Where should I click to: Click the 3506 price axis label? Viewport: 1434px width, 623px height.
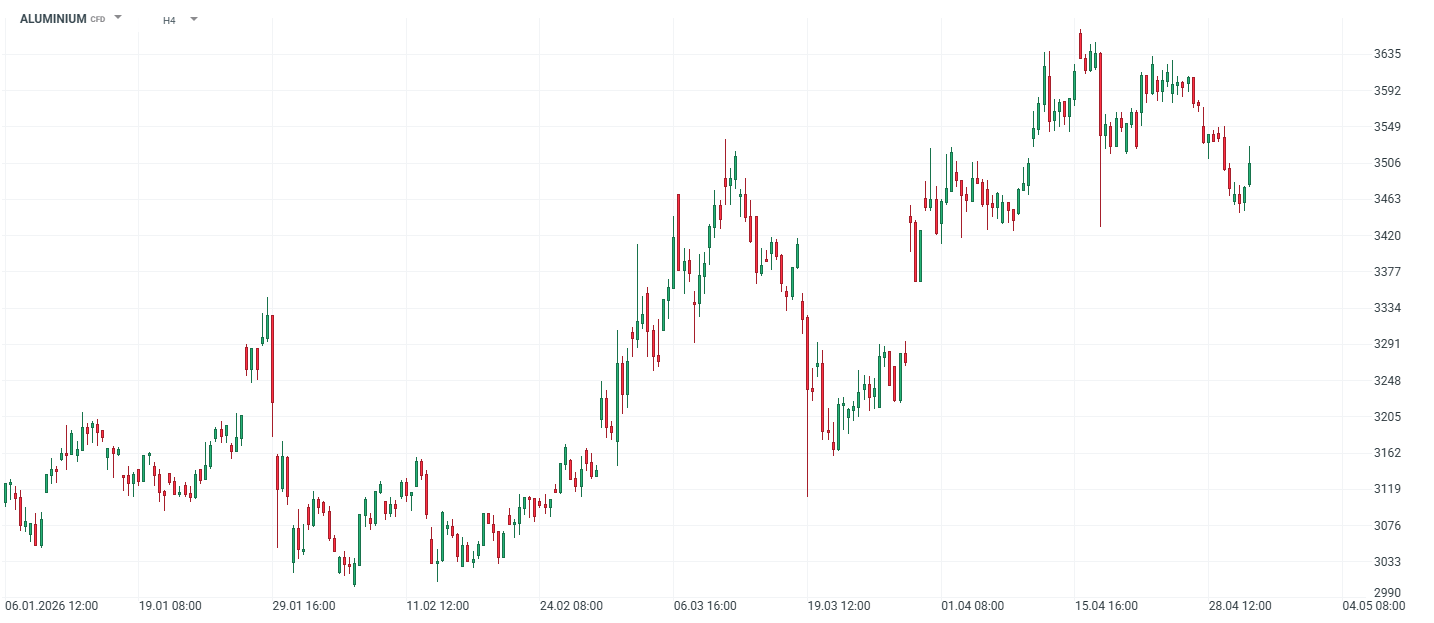pyautogui.click(x=1387, y=163)
